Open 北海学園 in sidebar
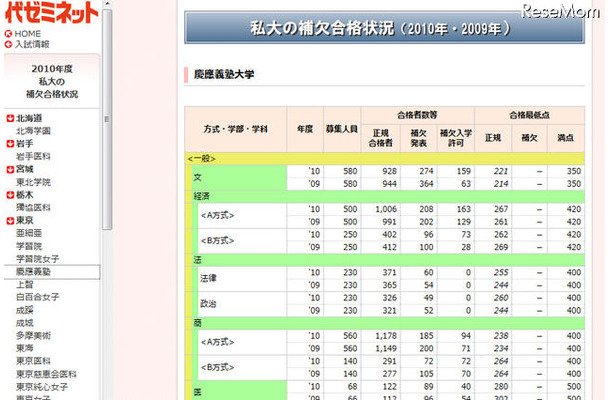610x400 pixels. pyautogui.click(x=33, y=131)
